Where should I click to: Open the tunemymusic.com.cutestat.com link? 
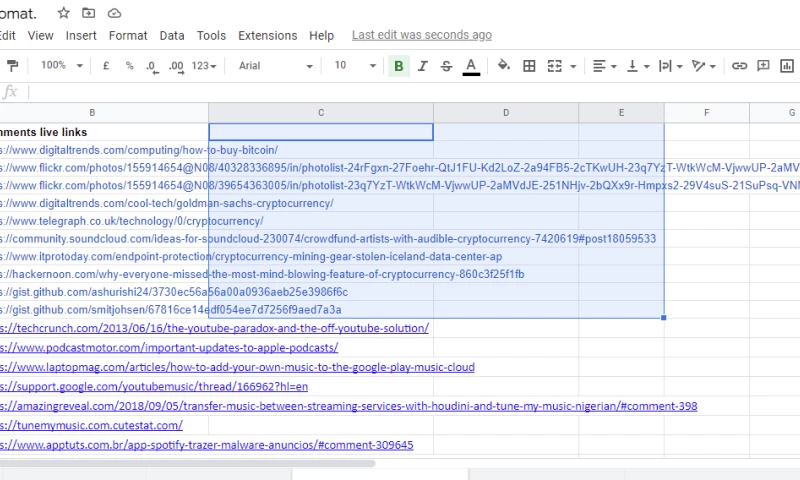pyautogui.click(x=91, y=425)
